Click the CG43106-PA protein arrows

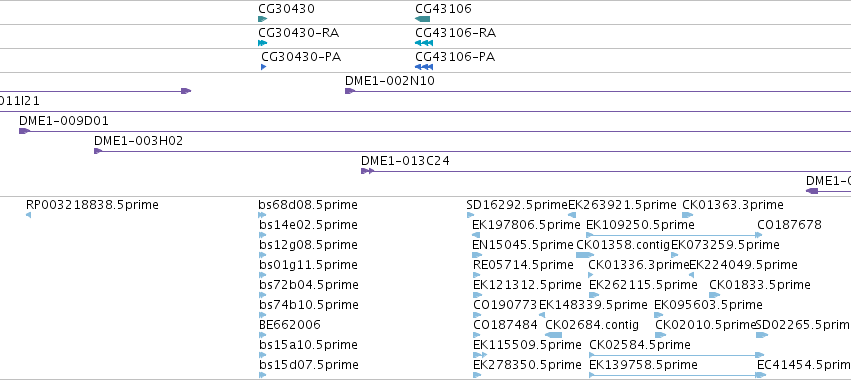click(423, 67)
